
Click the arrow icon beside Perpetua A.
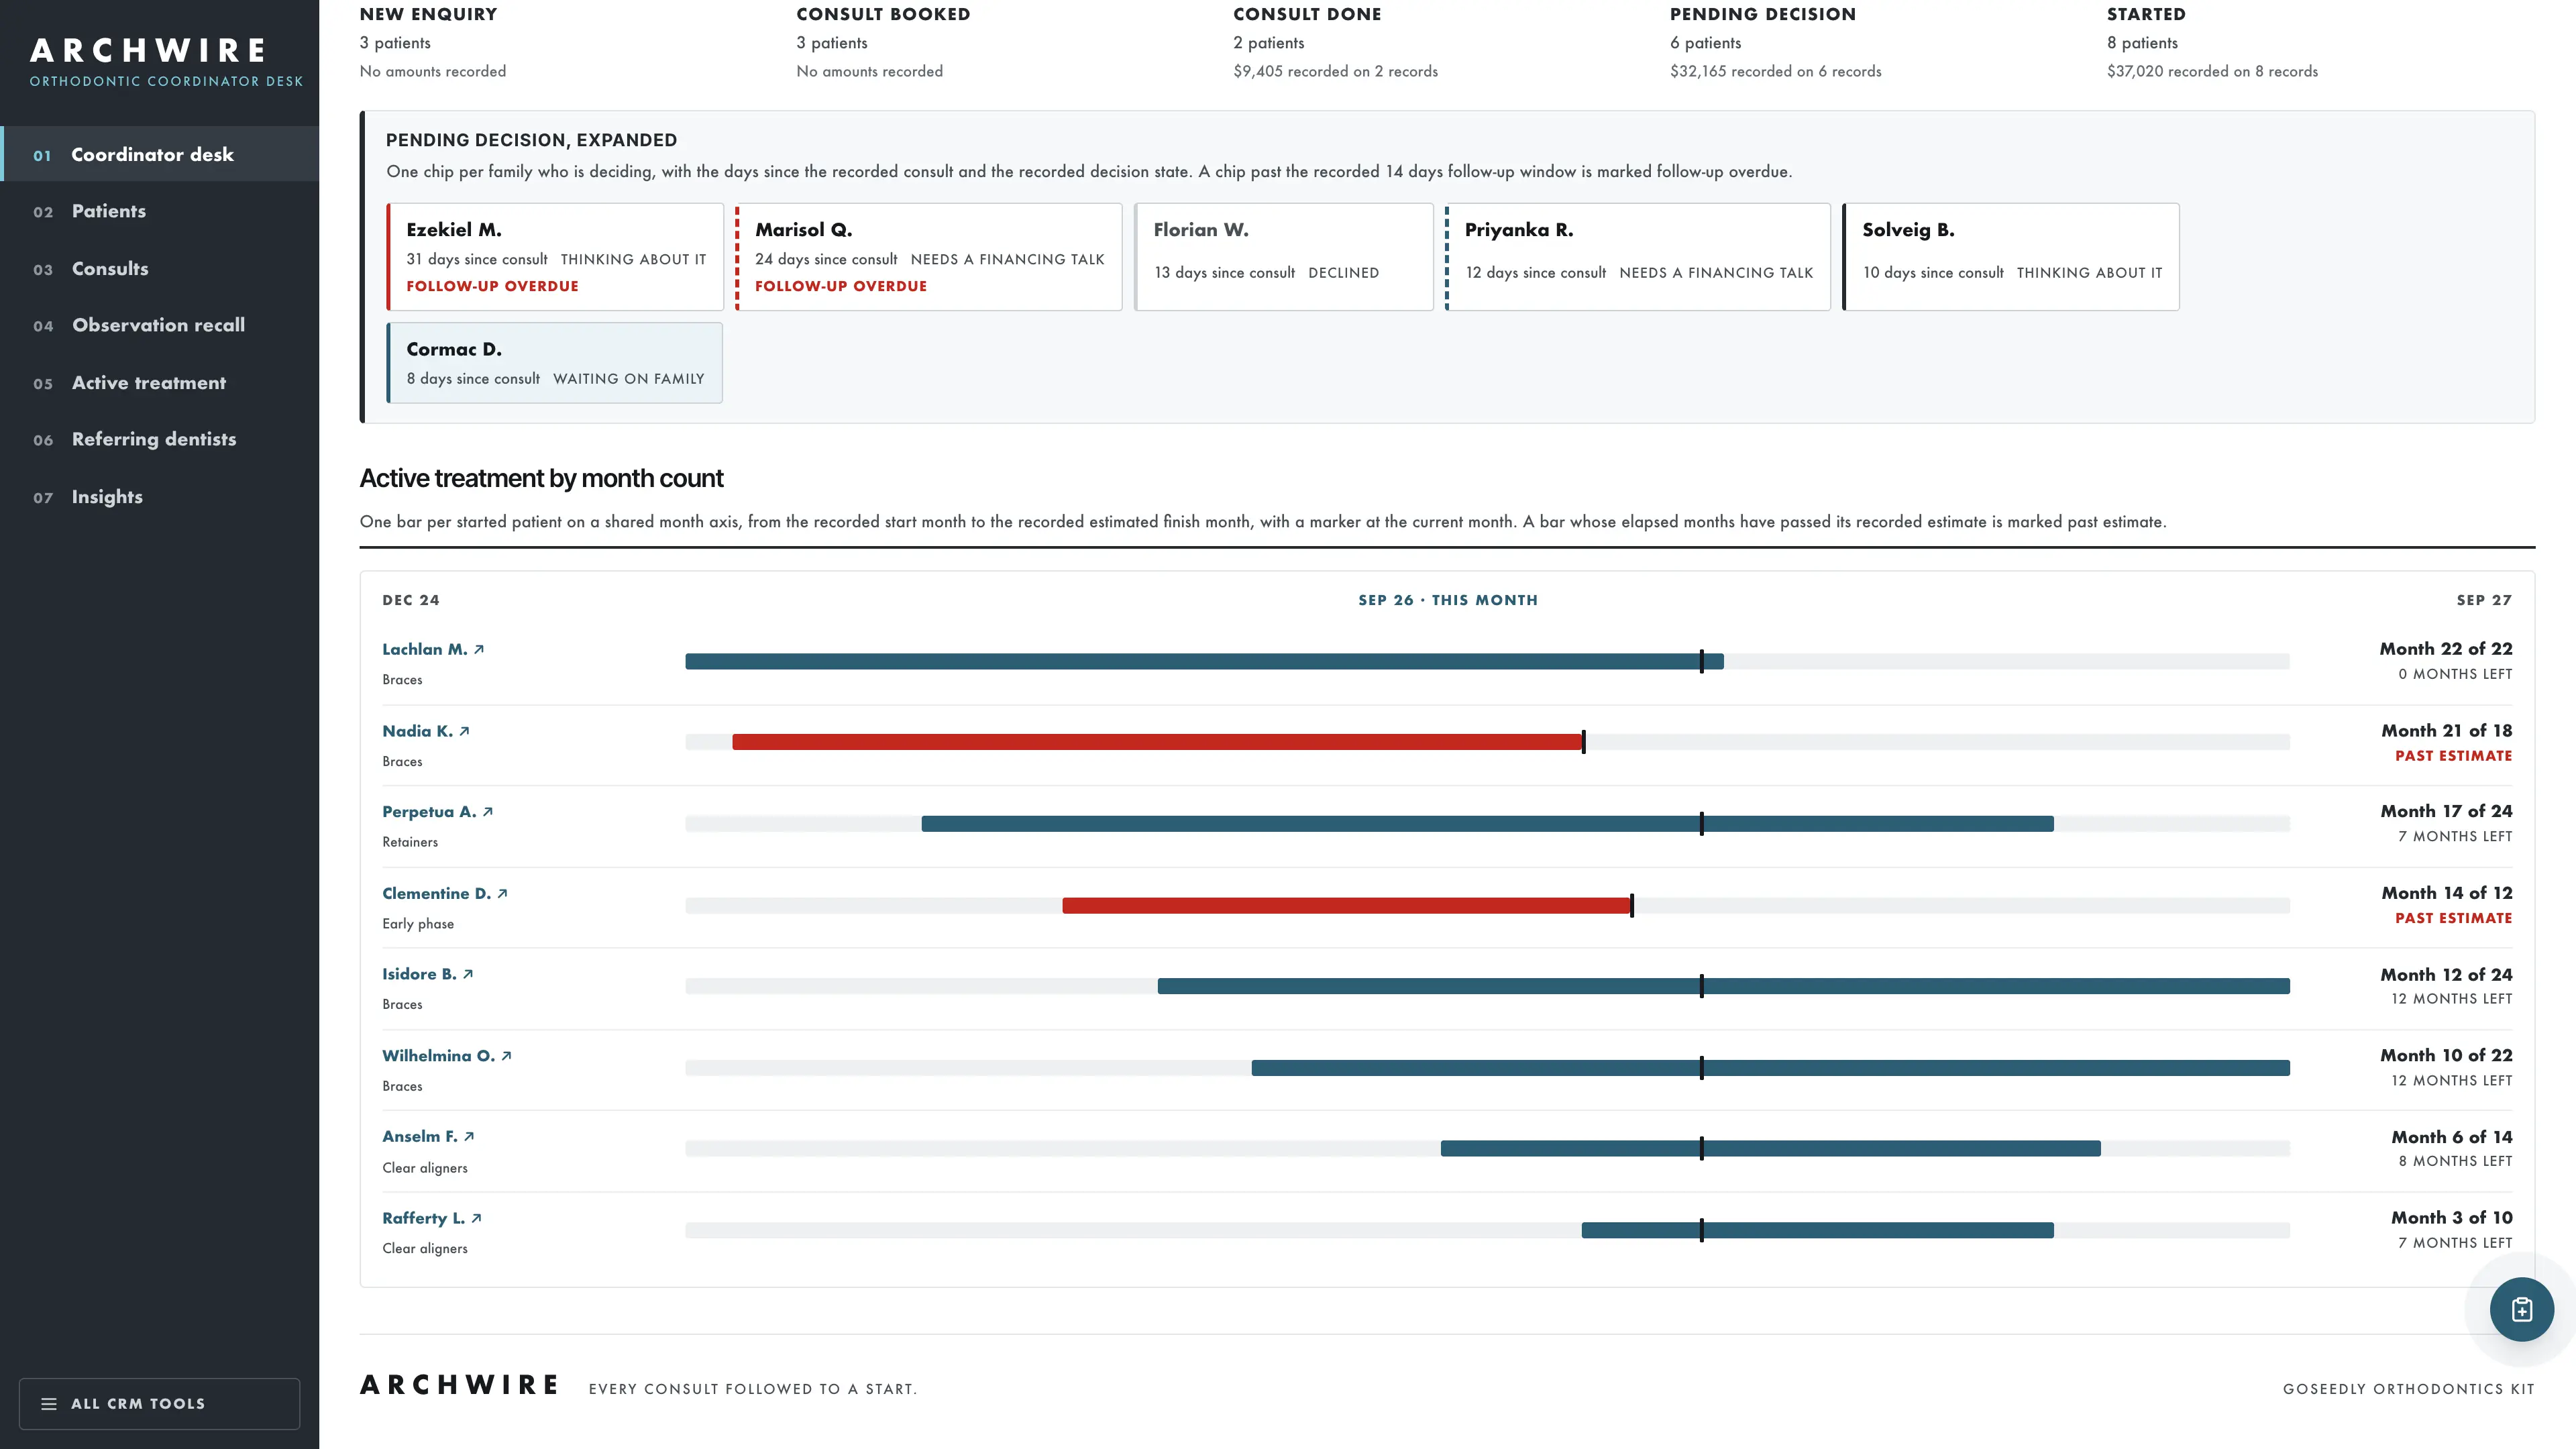488,812
